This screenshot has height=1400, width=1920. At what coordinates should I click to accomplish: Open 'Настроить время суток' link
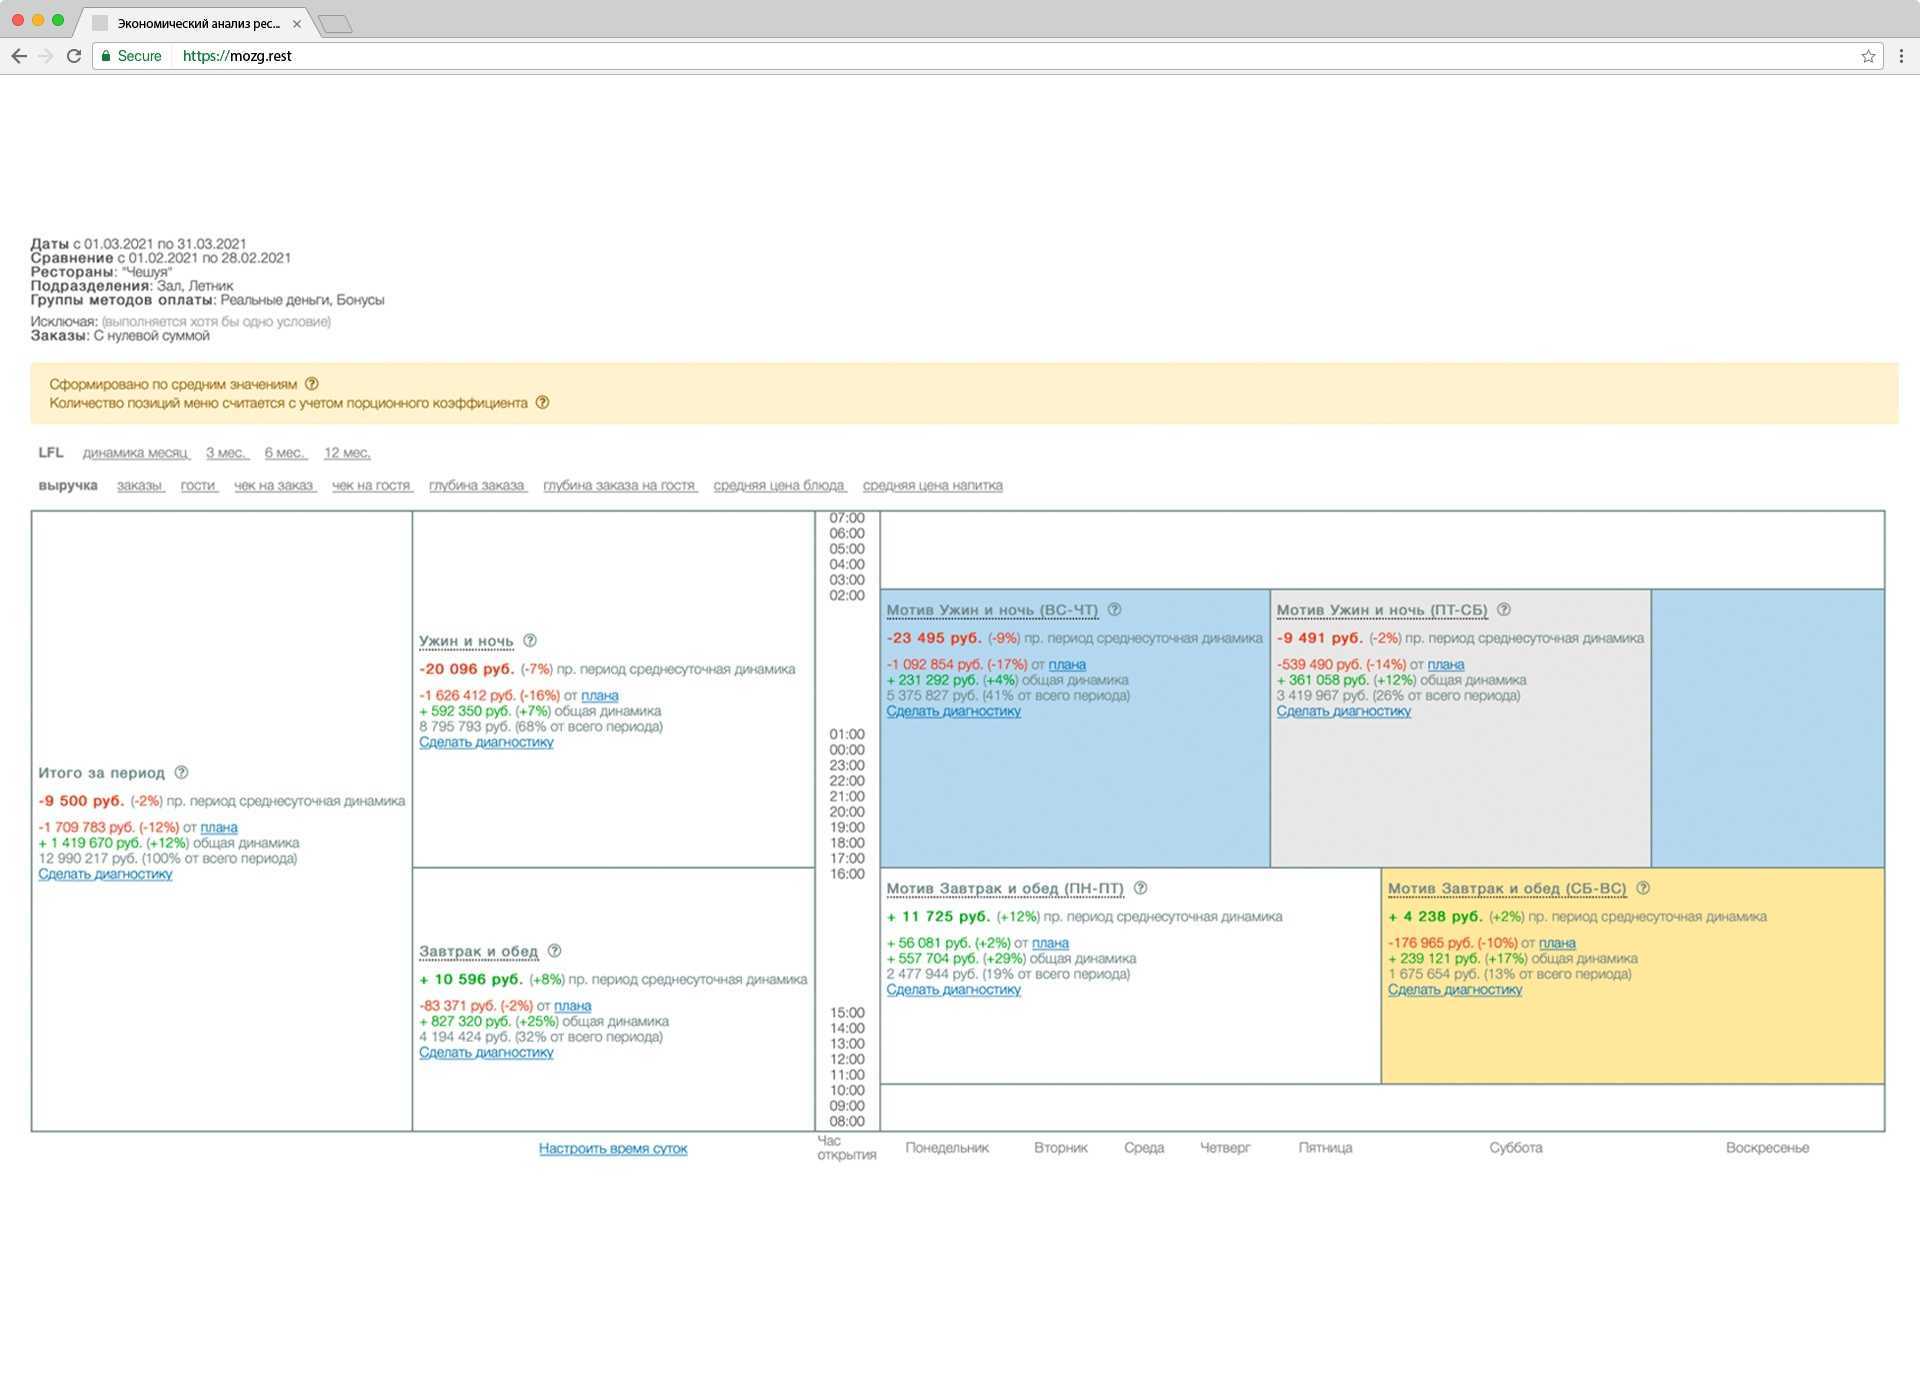[x=613, y=1149]
